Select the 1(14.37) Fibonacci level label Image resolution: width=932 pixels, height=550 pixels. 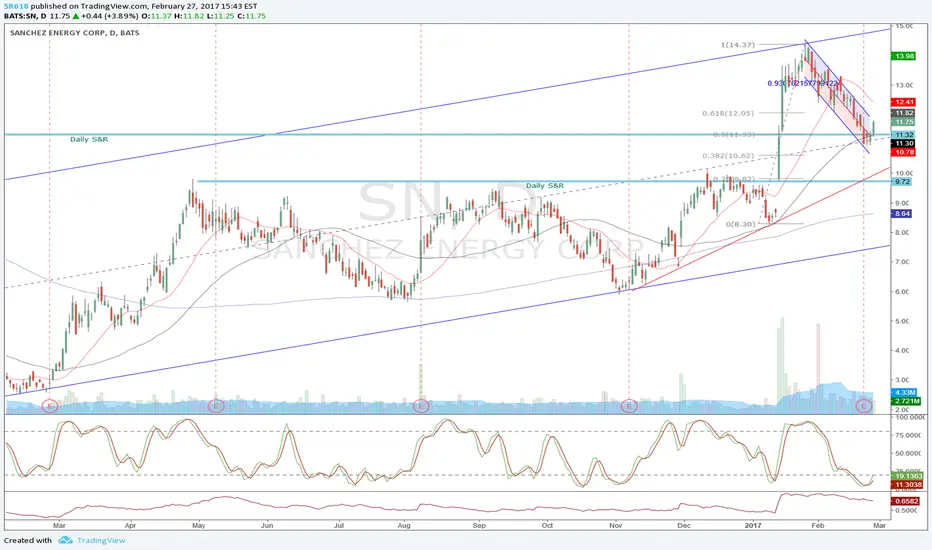738,45
